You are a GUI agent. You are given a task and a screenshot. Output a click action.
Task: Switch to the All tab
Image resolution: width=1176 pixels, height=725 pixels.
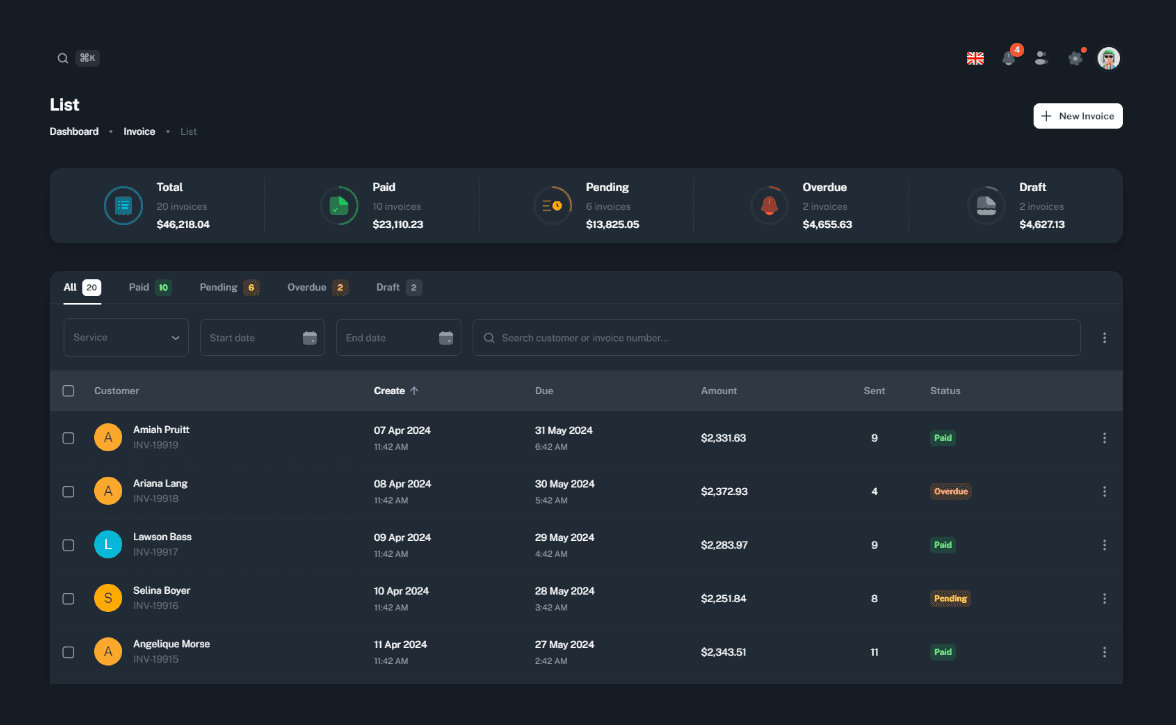click(x=82, y=288)
